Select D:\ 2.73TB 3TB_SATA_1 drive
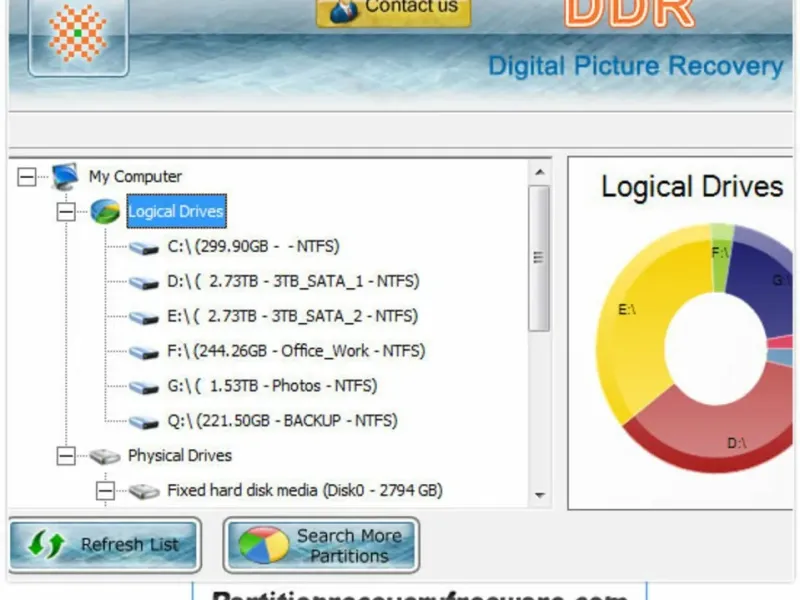The height and width of the screenshot is (600, 800). (x=293, y=281)
